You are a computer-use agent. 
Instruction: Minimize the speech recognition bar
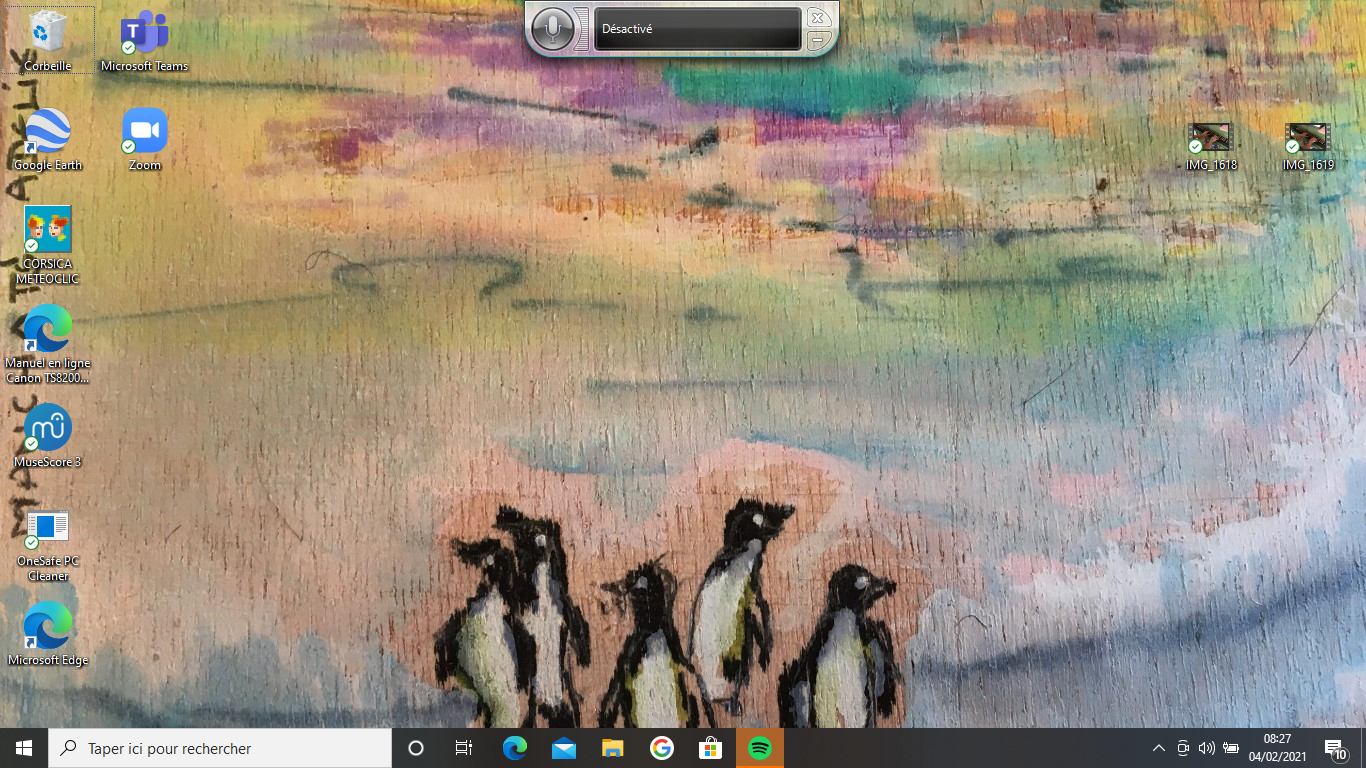click(x=818, y=40)
